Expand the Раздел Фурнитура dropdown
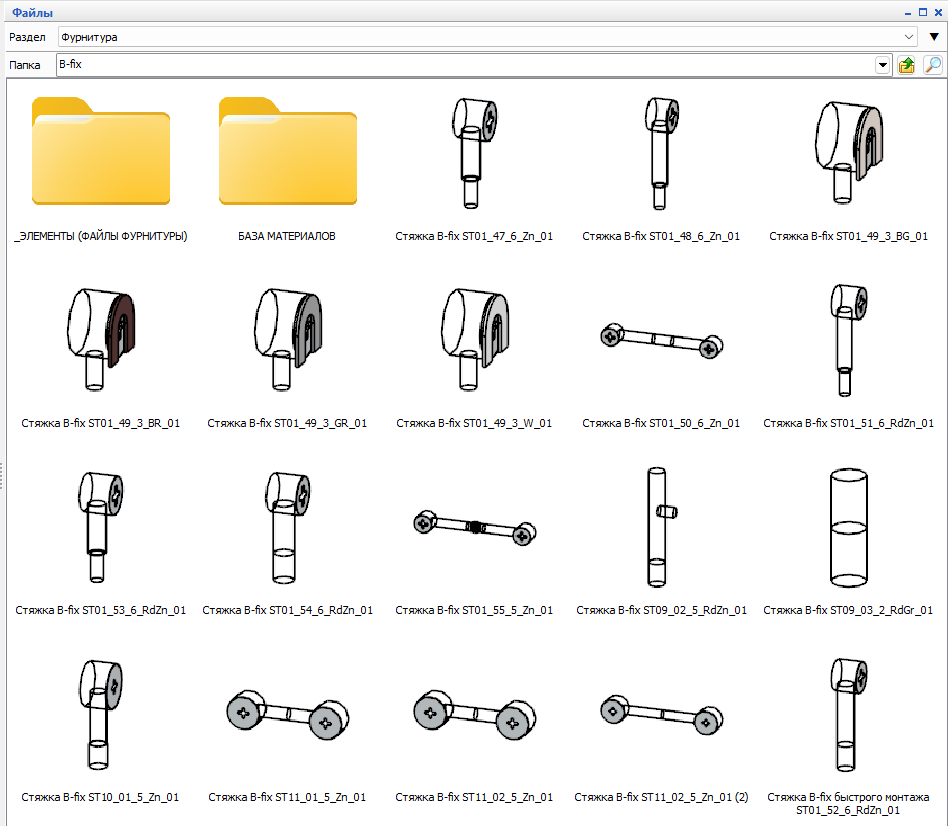This screenshot has width=948, height=826. coord(908,37)
